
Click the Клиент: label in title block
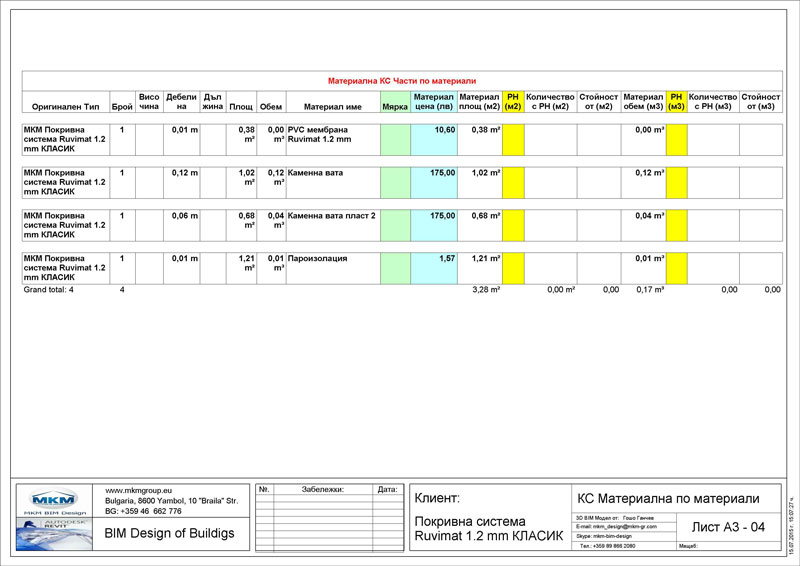(x=437, y=498)
